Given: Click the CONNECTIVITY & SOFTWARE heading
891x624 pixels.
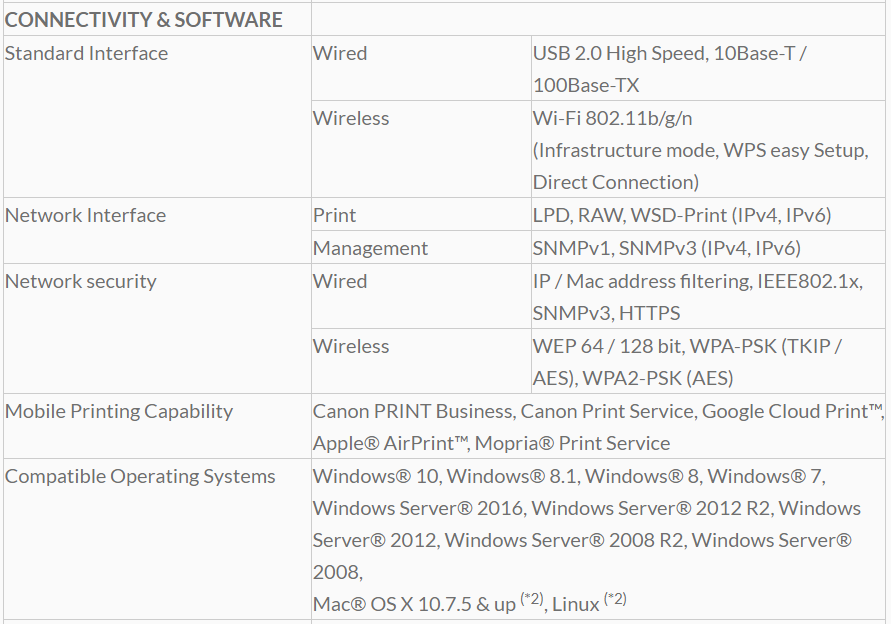Looking at the screenshot, I should pyautogui.click(x=144, y=19).
